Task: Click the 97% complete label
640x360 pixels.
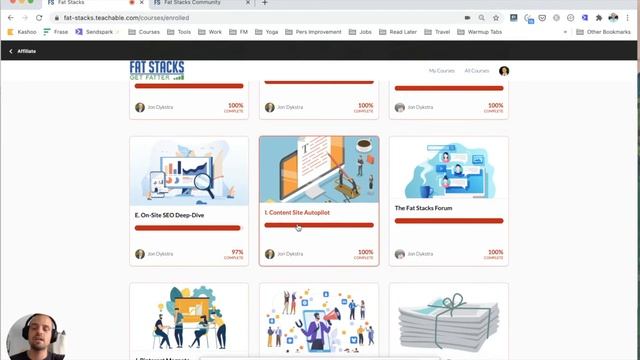Action: click(234, 254)
